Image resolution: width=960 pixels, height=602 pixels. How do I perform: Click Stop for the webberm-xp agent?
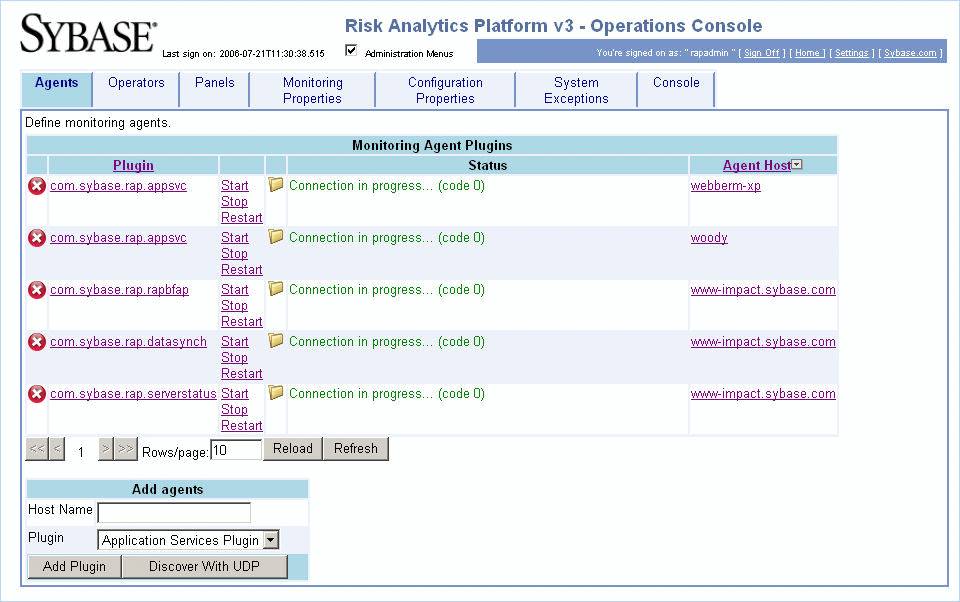click(234, 201)
